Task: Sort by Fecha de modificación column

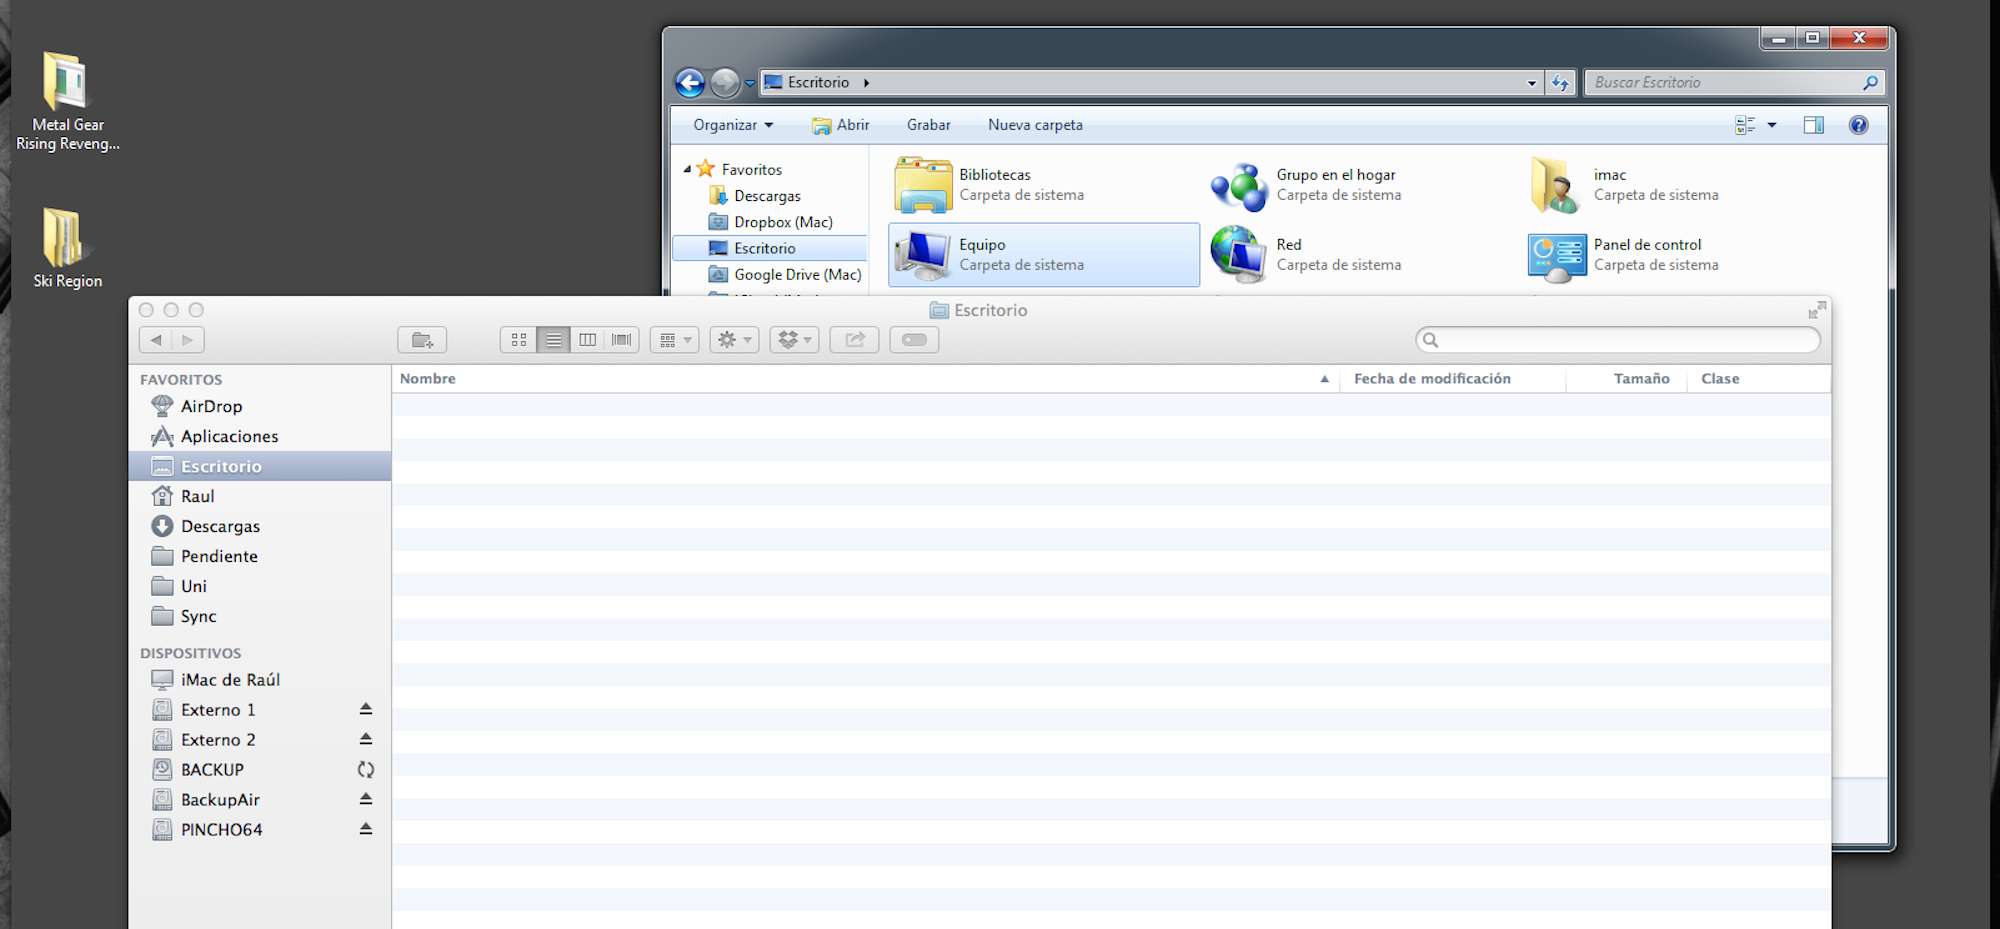Action: pyautogui.click(x=1452, y=379)
